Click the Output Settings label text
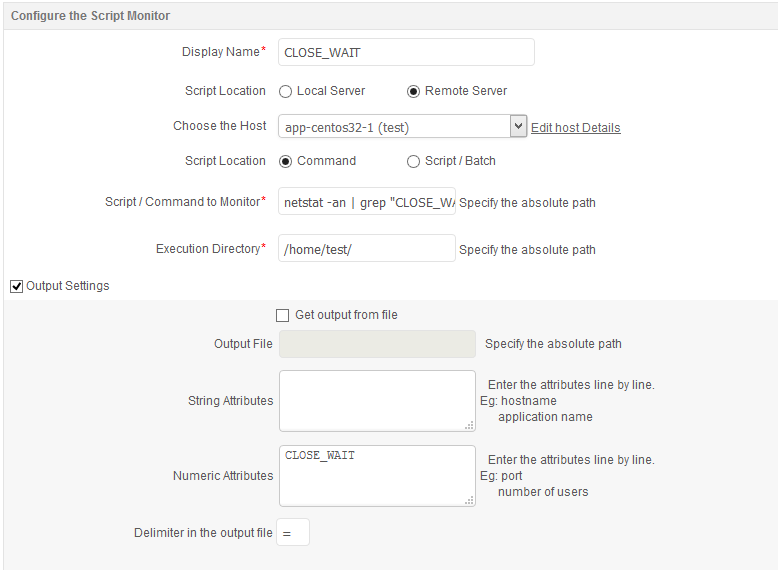The height and width of the screenshot is (570, 778). point(68,286)
